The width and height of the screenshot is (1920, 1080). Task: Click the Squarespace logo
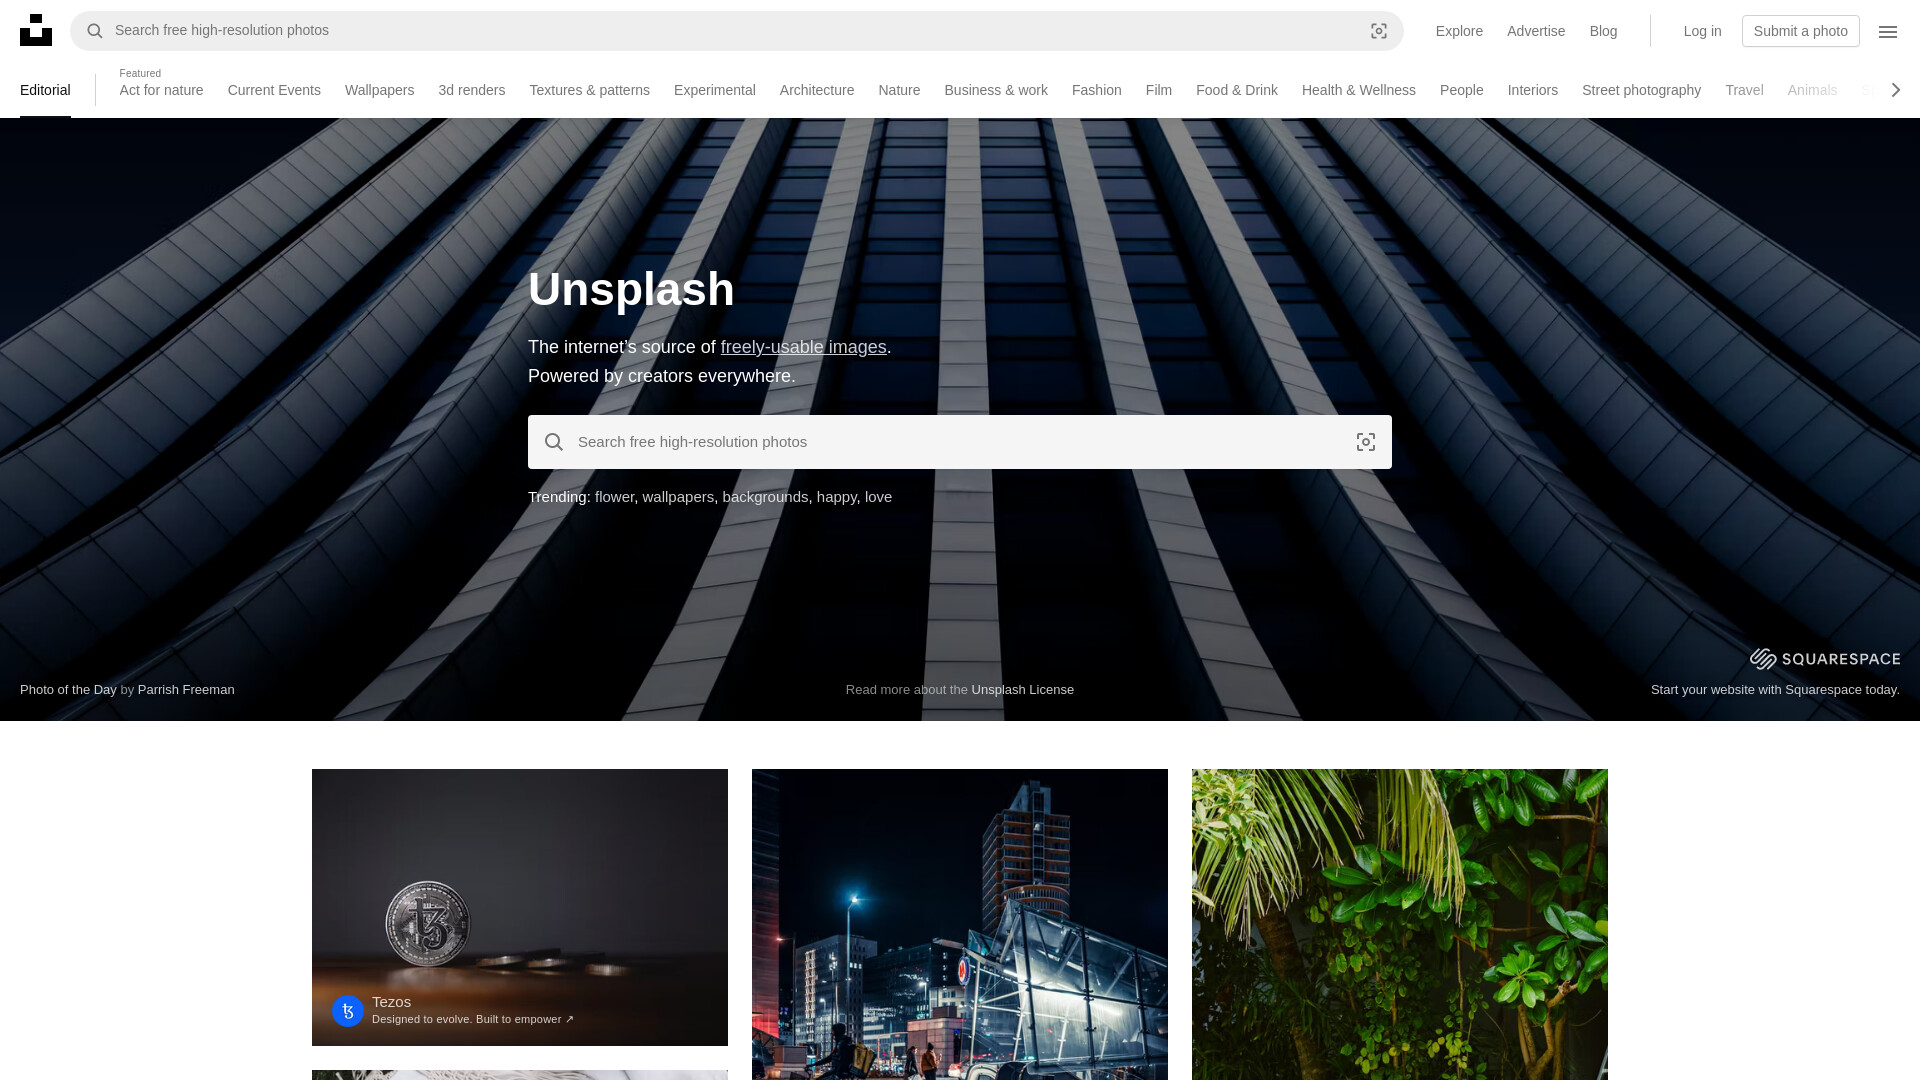click(1825, 658)
